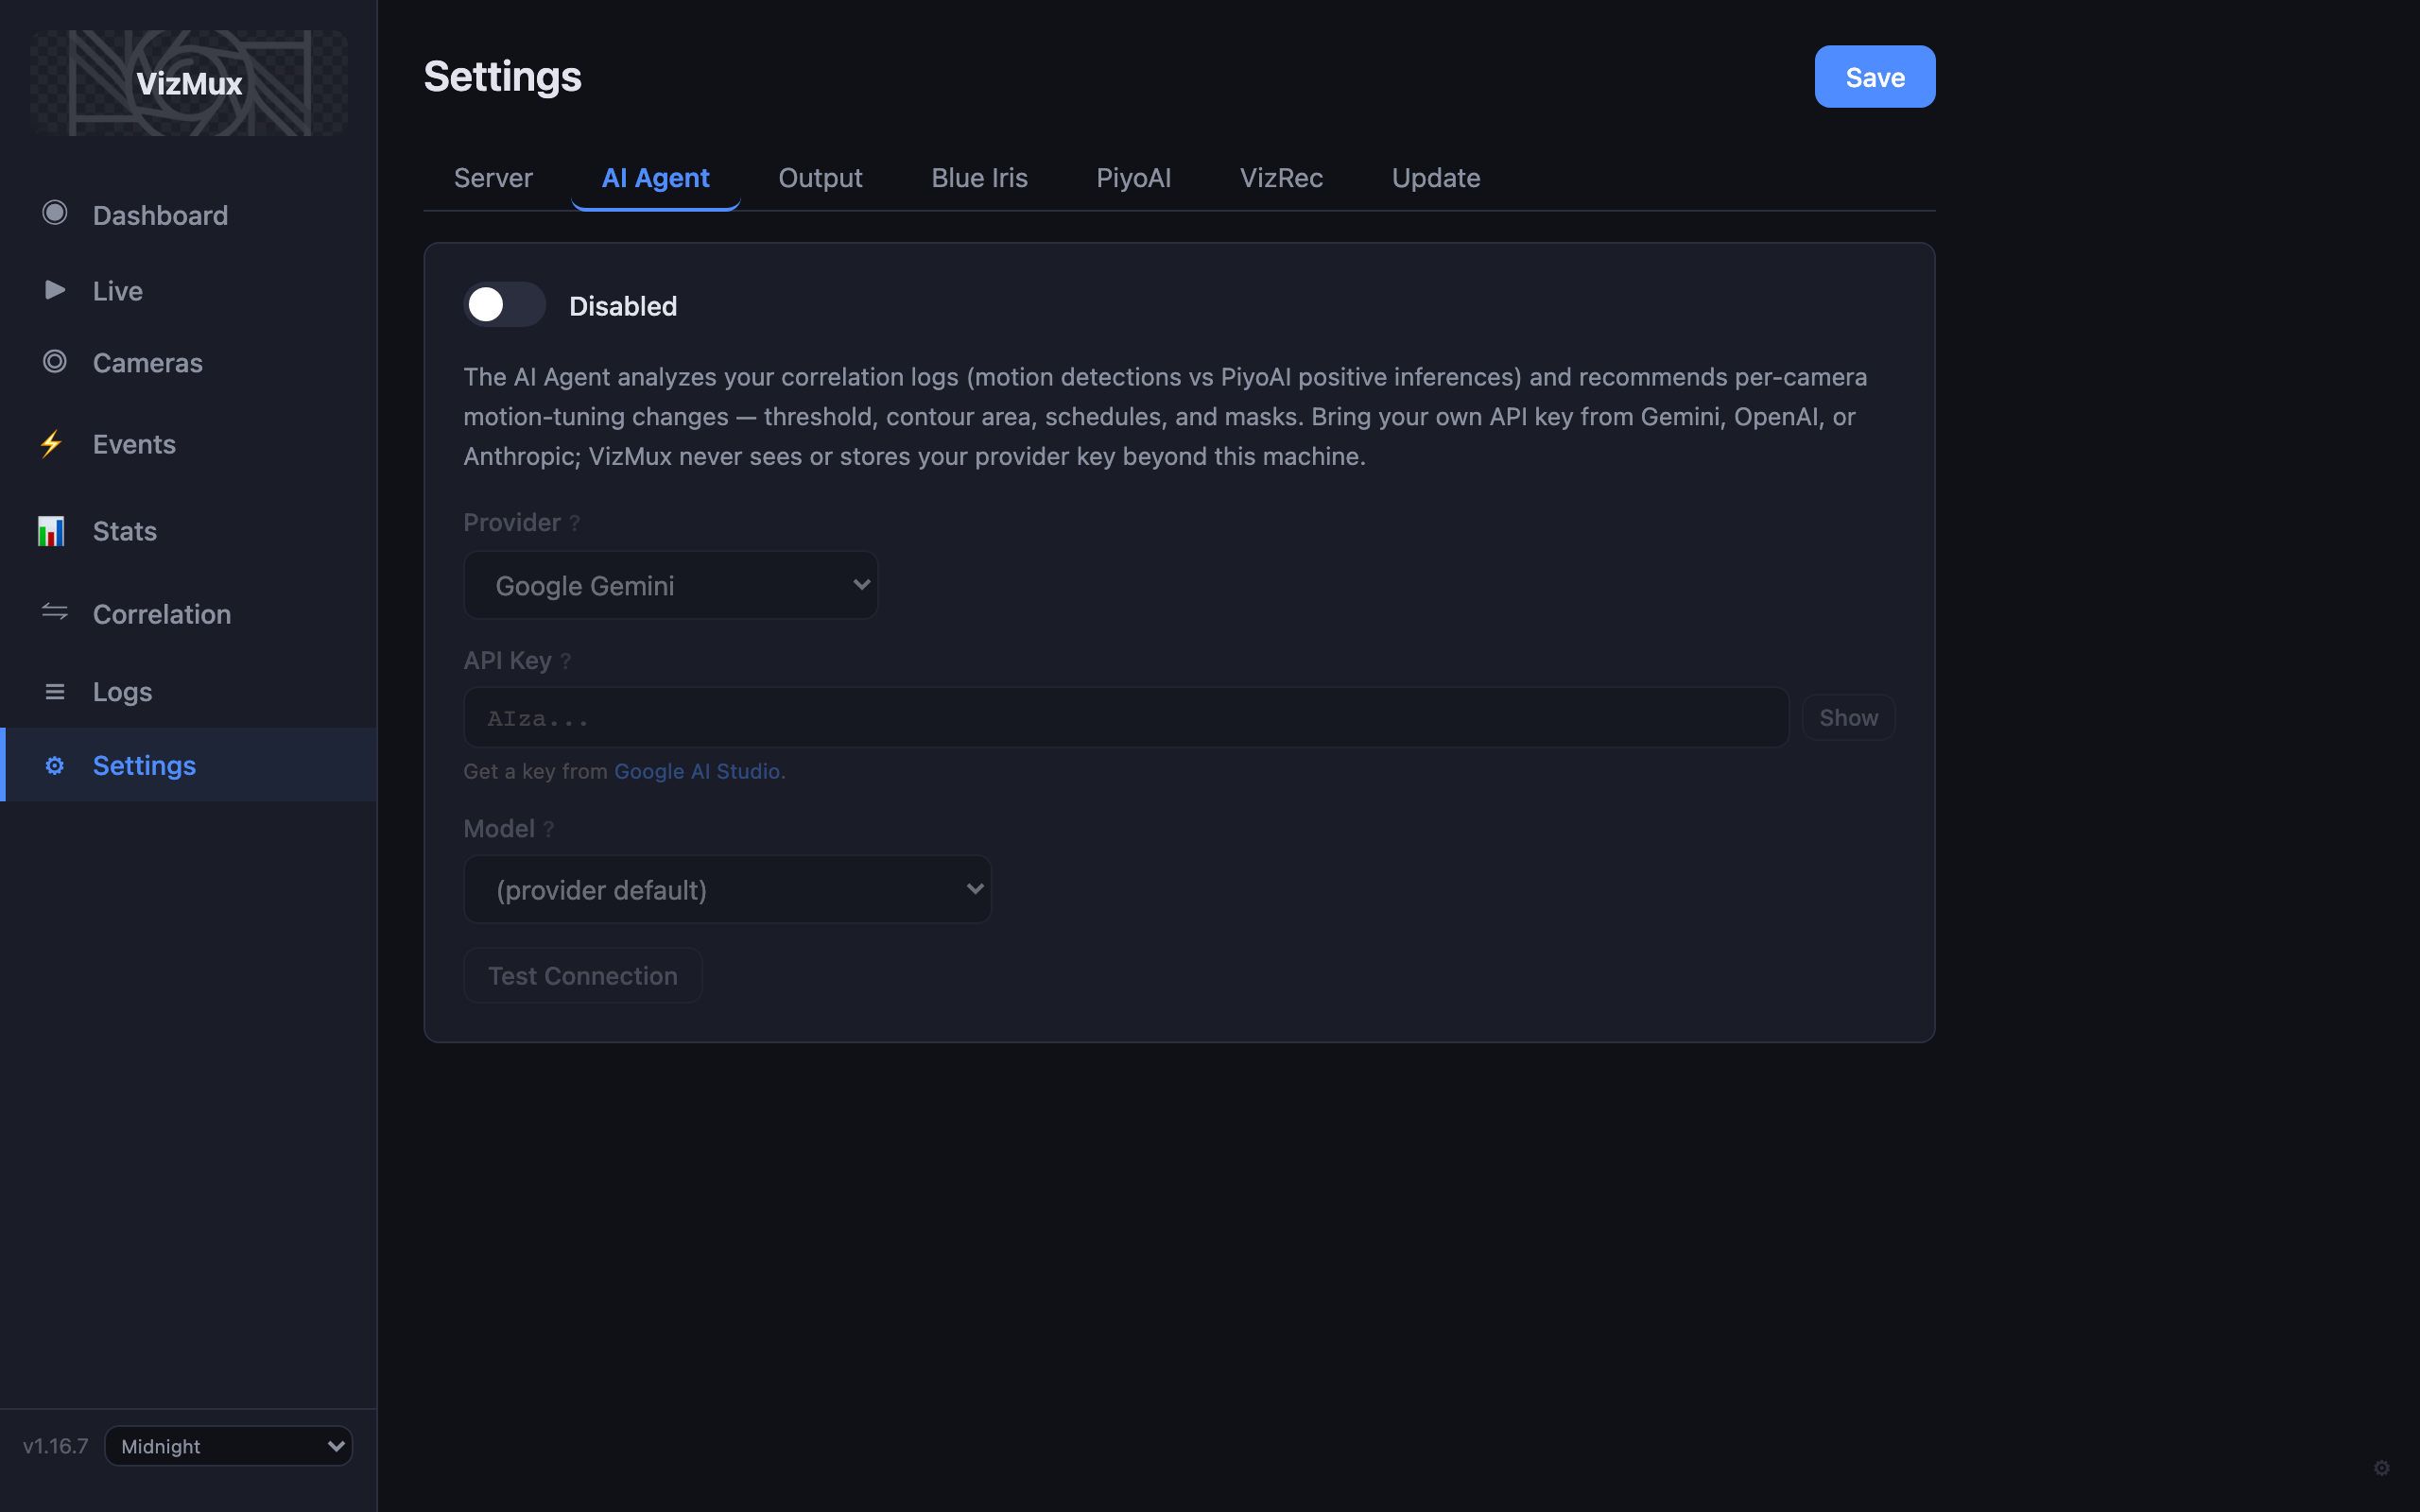2420x1512 pixels.
Task: Open the Blue Iris tab
Action: click(x=980, y=178)
